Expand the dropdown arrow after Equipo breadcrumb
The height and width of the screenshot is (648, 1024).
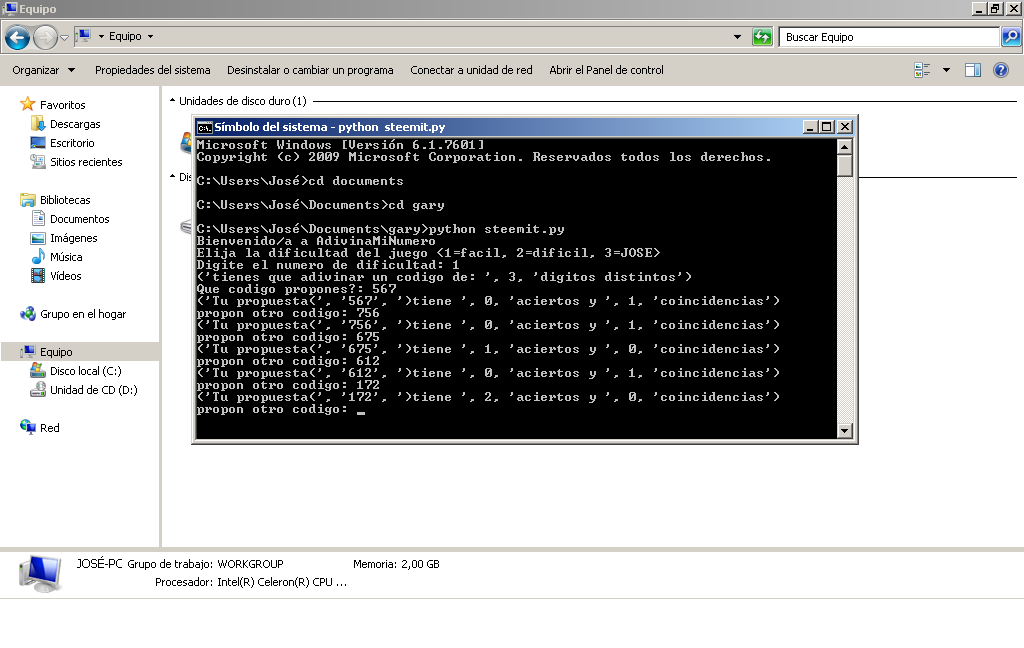150,37
